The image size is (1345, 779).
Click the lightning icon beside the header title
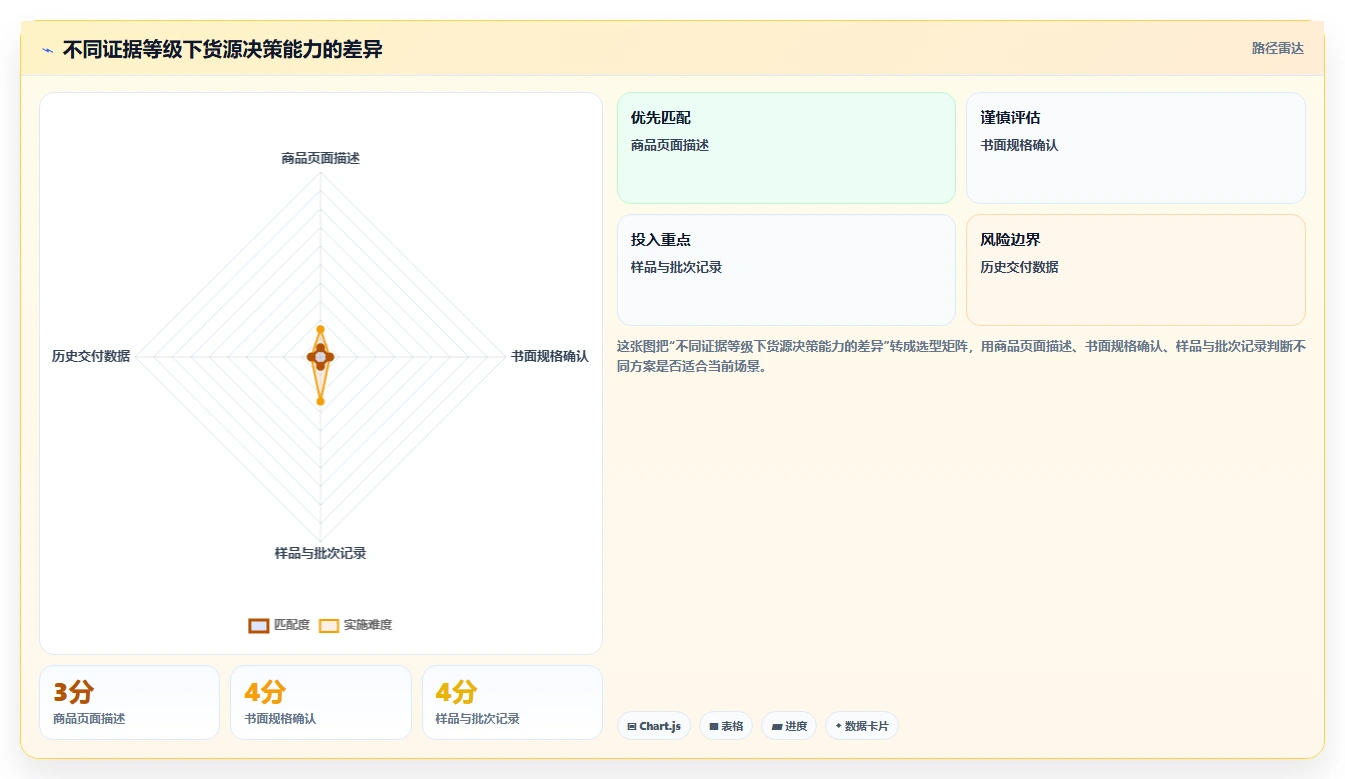tap(47, 50)
